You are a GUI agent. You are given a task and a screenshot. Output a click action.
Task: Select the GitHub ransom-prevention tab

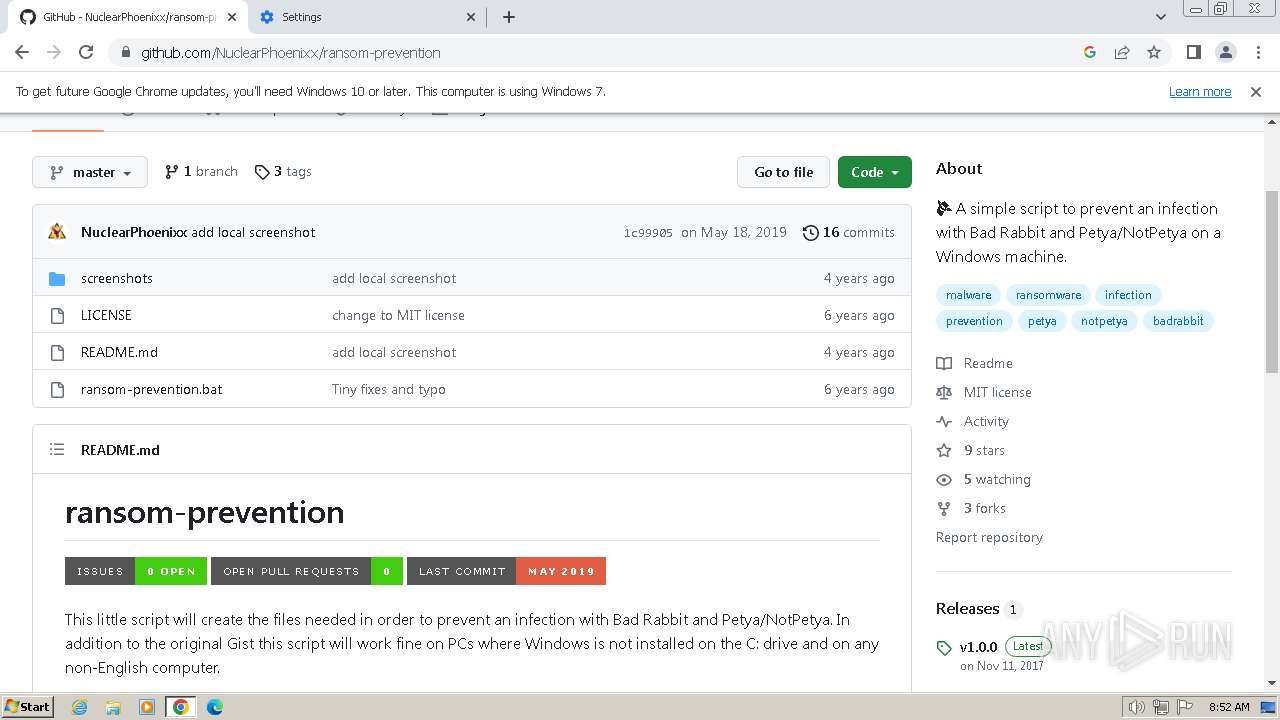[x=127, y=17]
